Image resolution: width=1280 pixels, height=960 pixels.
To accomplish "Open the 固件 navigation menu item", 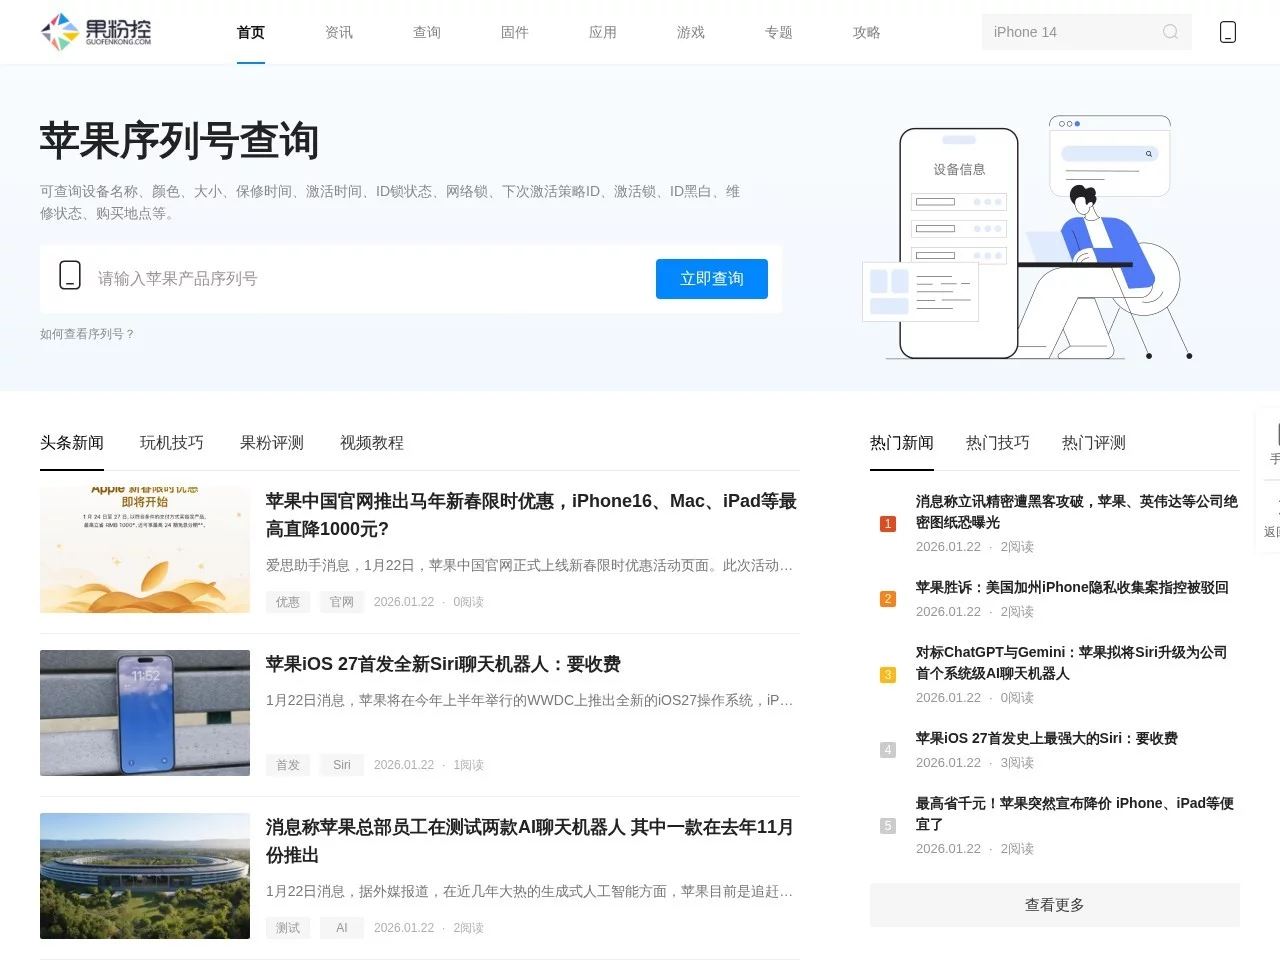I will [x=514, y=32].
